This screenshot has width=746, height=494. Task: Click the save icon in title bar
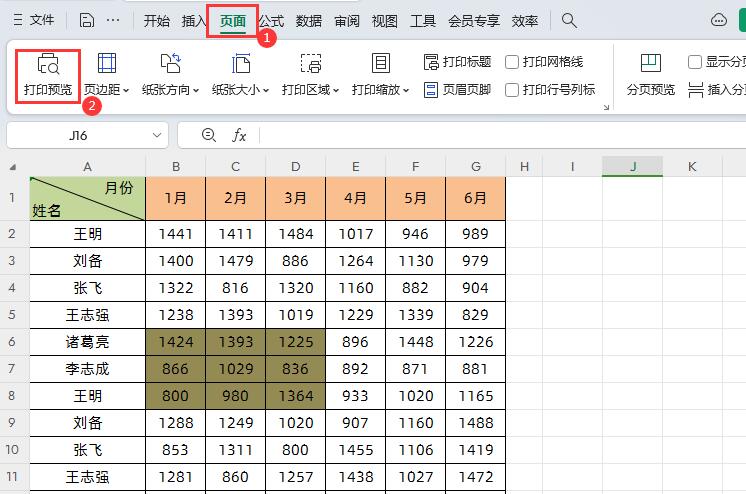(x=87, y=20)
